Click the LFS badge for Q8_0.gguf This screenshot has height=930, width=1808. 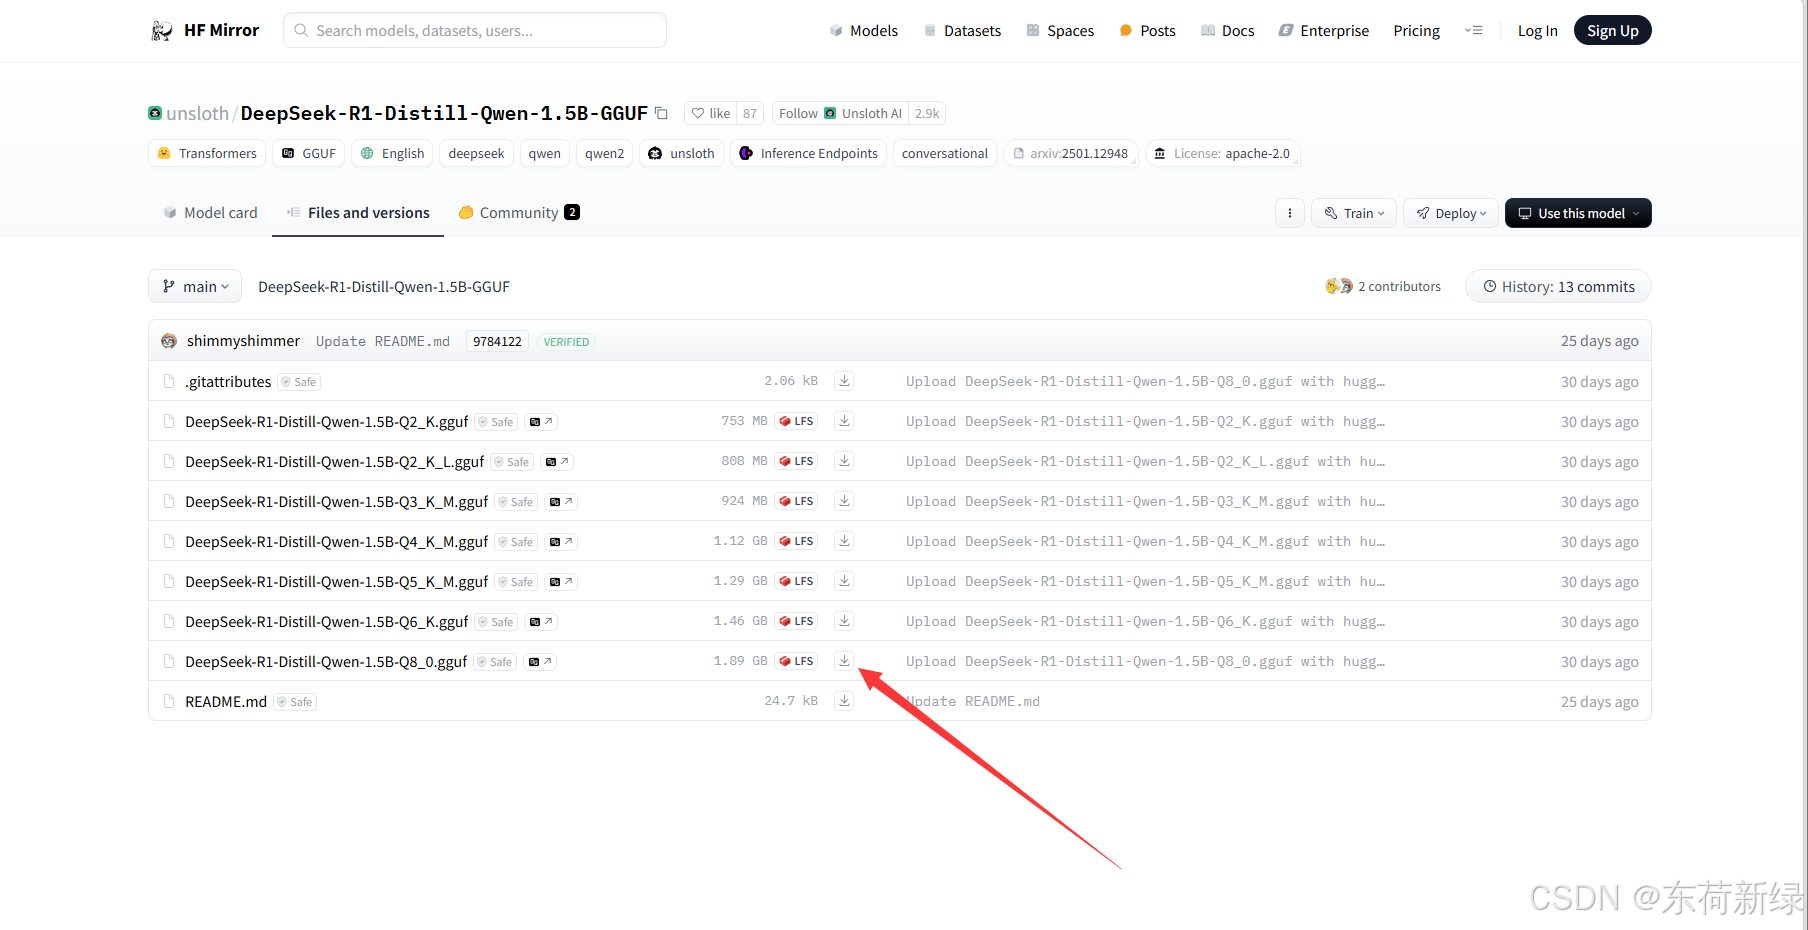[796, 661]
